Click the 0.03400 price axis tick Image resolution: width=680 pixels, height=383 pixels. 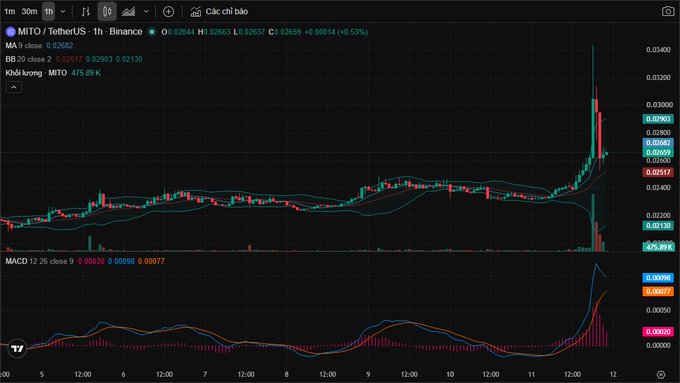(x=658, y=50)
